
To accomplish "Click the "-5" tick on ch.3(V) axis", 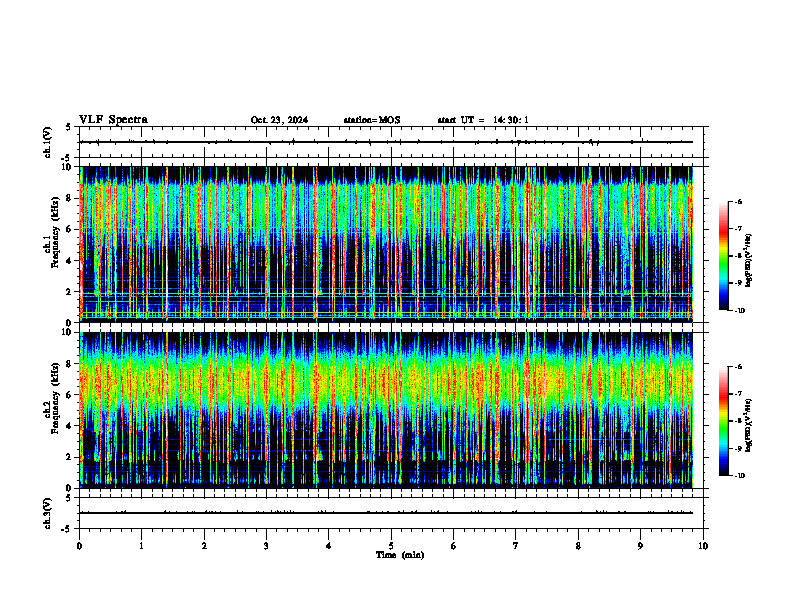I will pyautogui.click(x=67, y=529).
